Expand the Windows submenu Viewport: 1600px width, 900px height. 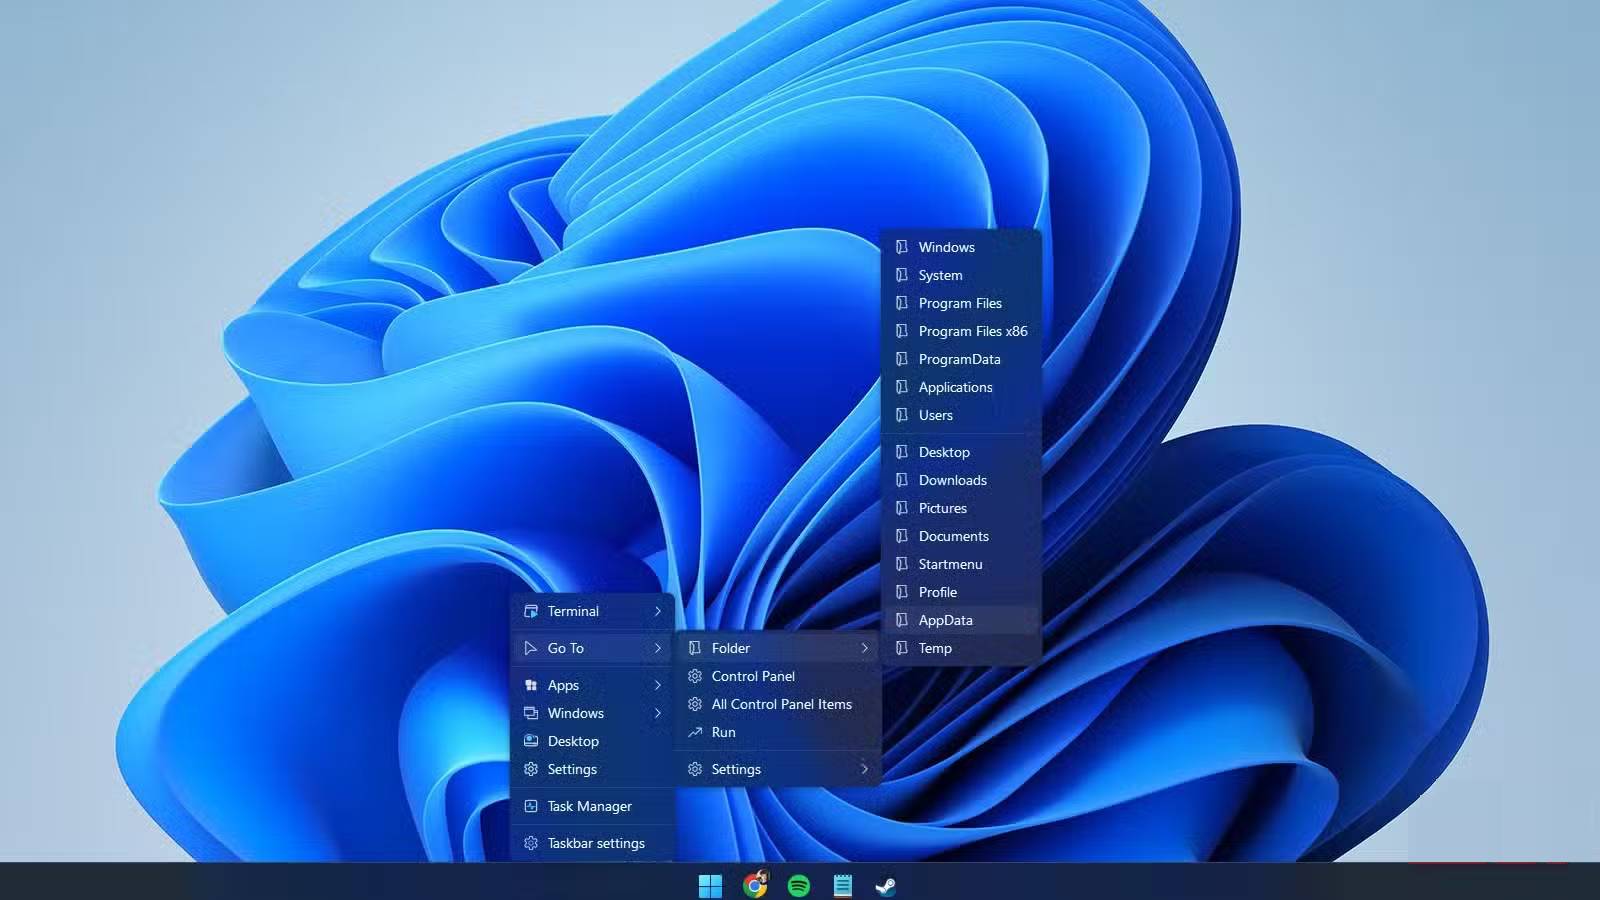[x=658, y=713]
